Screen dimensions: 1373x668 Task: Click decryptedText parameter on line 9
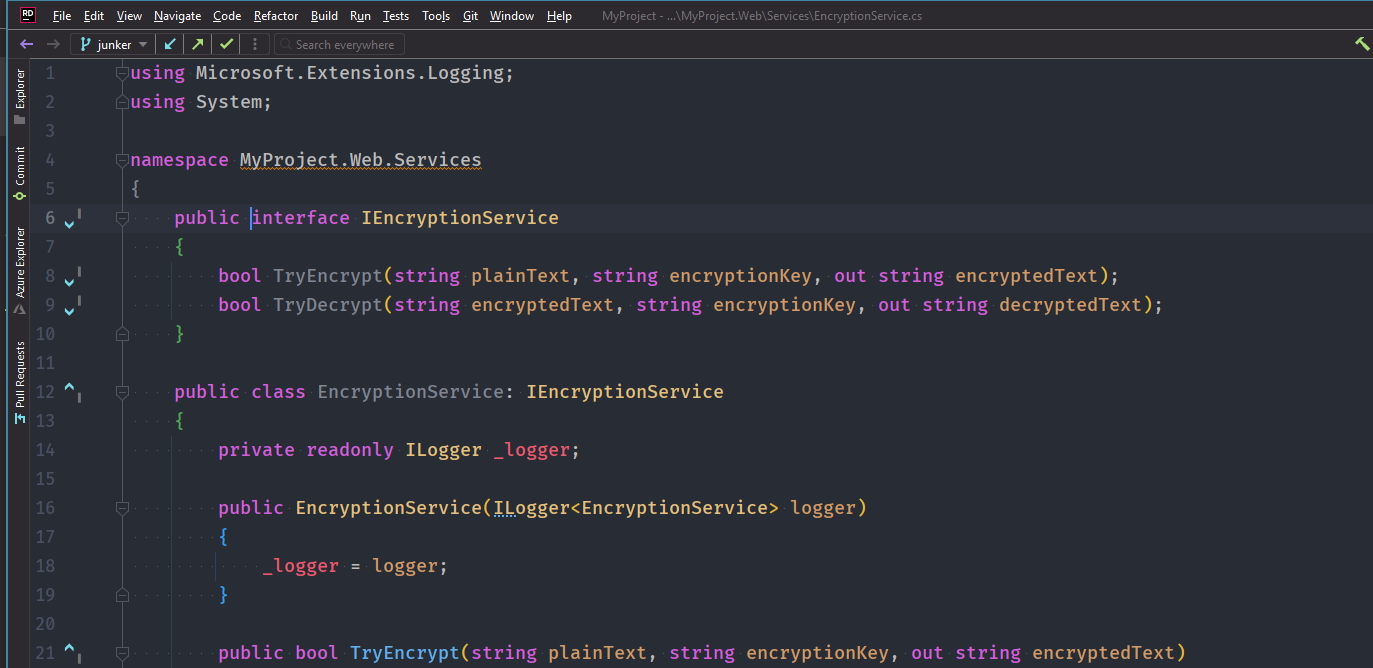(x=1070, y=305)
